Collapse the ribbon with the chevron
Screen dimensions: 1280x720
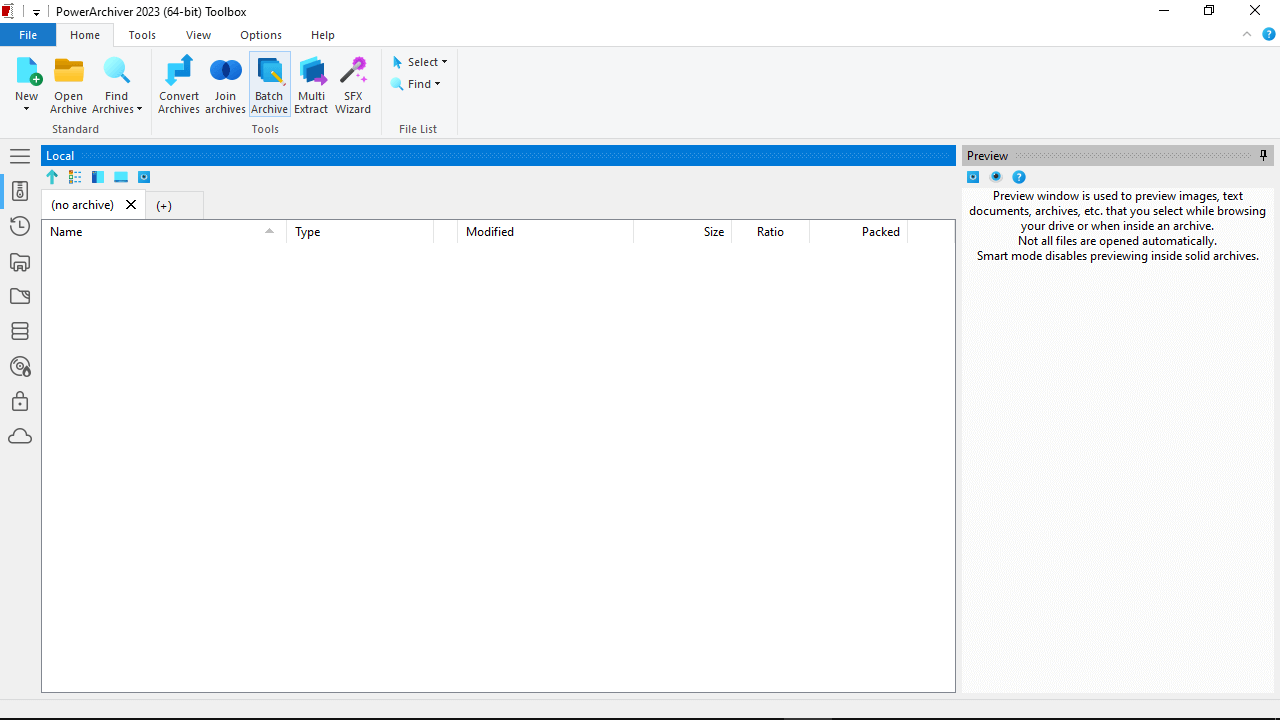(1247, 34)
